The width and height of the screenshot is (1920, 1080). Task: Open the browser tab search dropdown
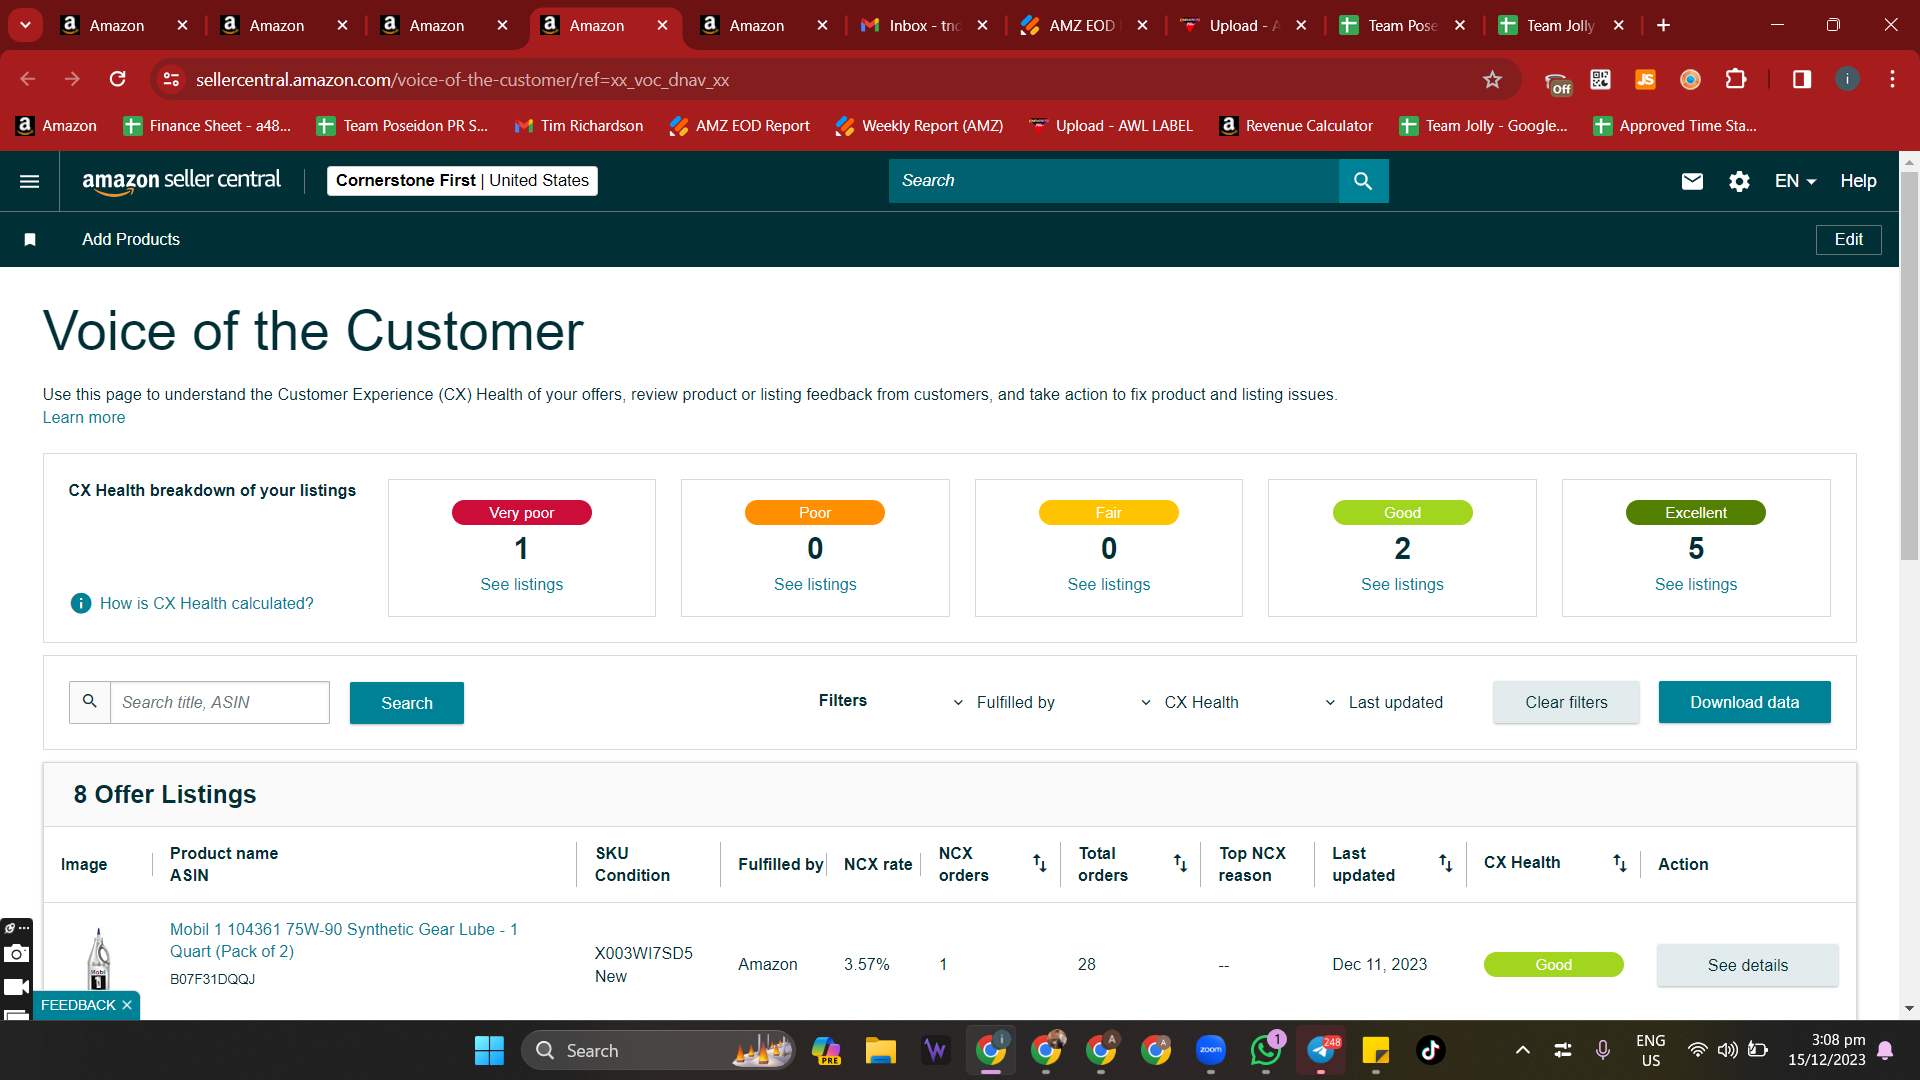pyautogui.click(x=25, y=25)
